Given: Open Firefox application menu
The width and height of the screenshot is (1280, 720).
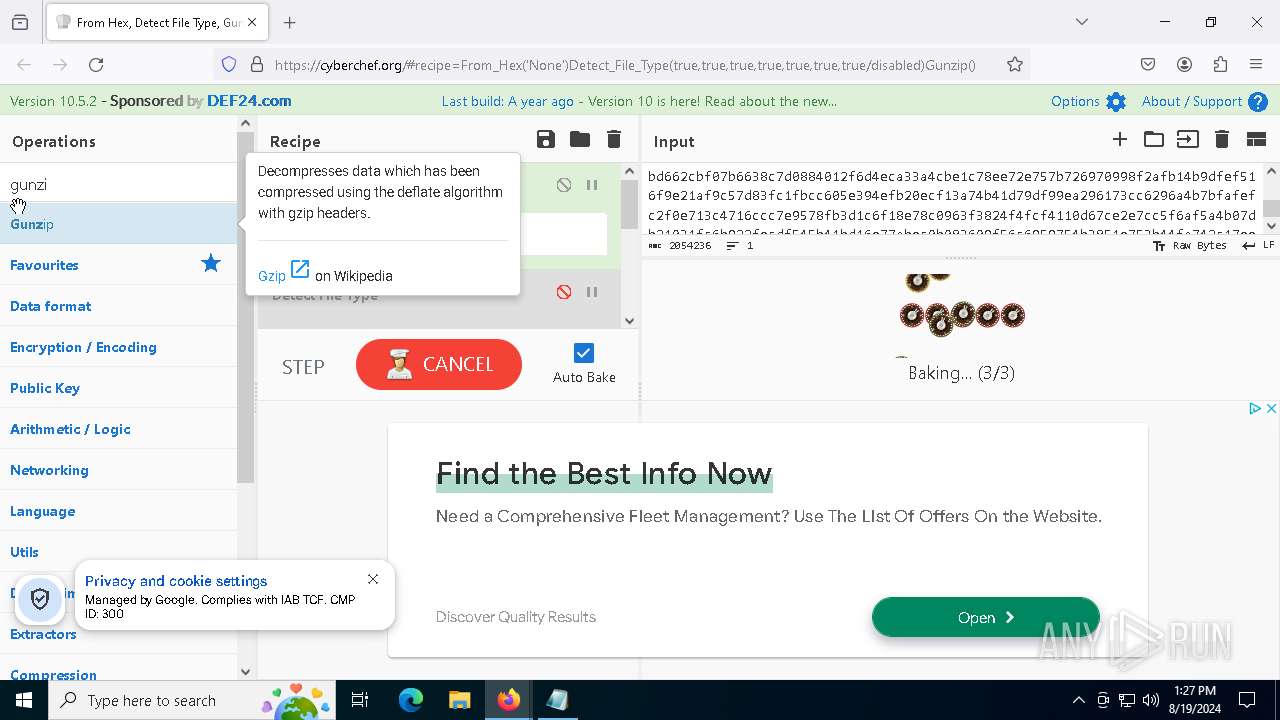Looking at the screenshot, I should (1256, 65).
